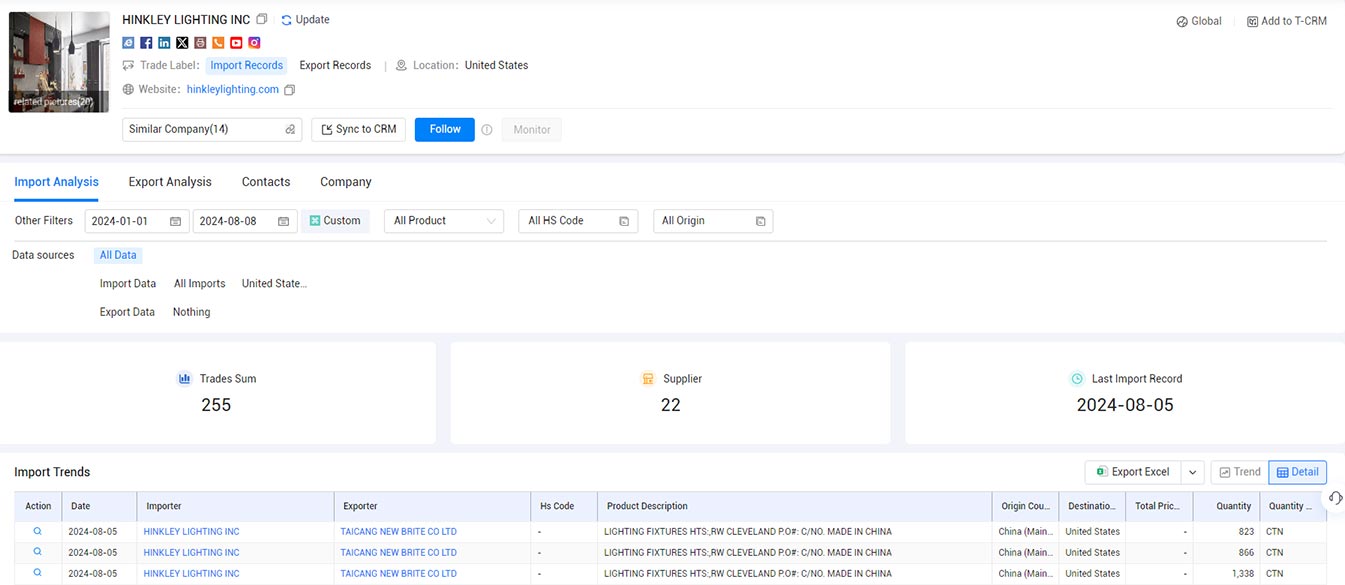The width and height of the screenshot is (1345, 585).
Task: Expand the Export Excel dropdown arrow
Action: click(1192, 472)
